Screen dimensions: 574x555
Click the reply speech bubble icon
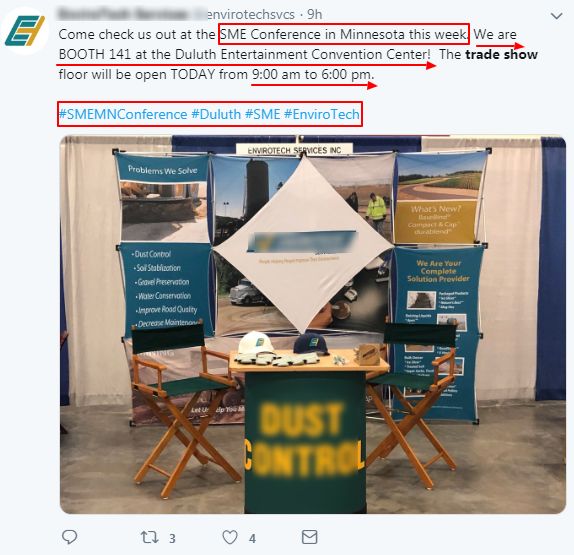[x=70, y=537]
